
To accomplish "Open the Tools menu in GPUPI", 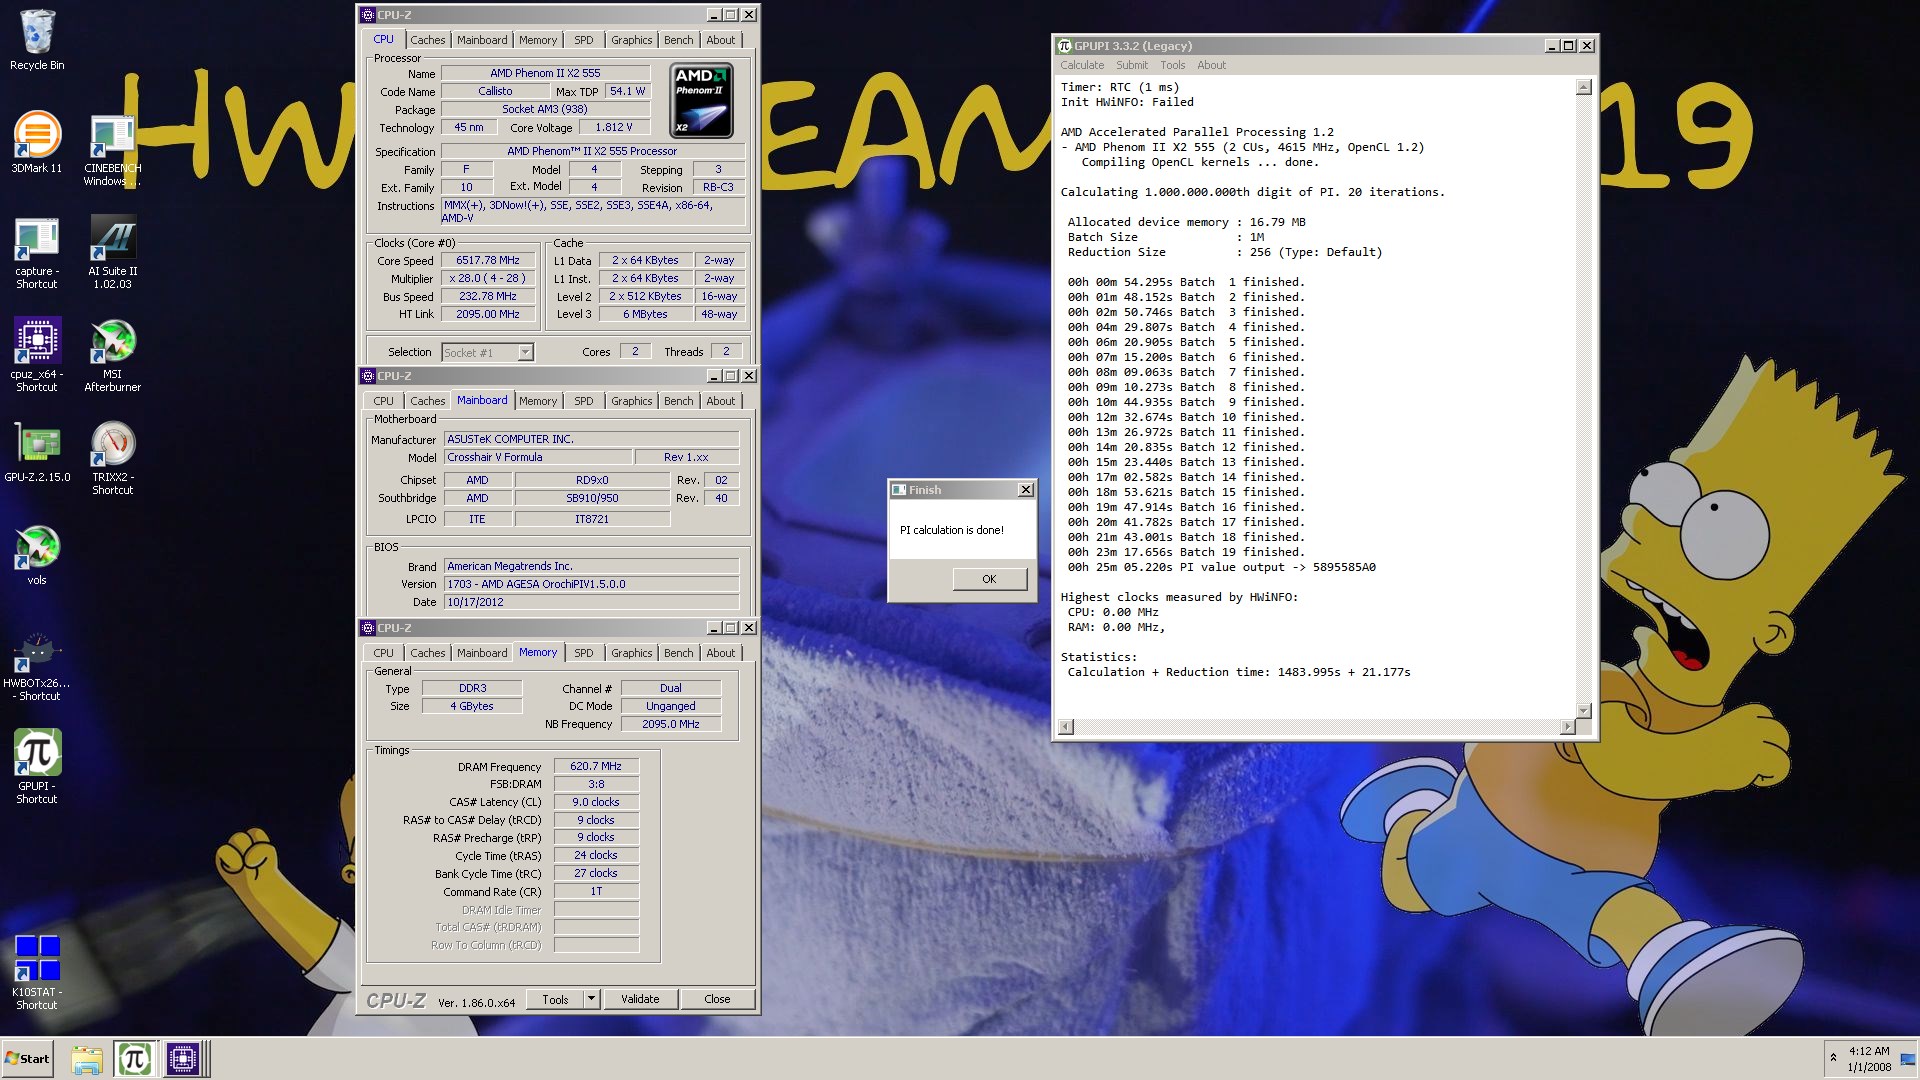I will pos(1172,65).
